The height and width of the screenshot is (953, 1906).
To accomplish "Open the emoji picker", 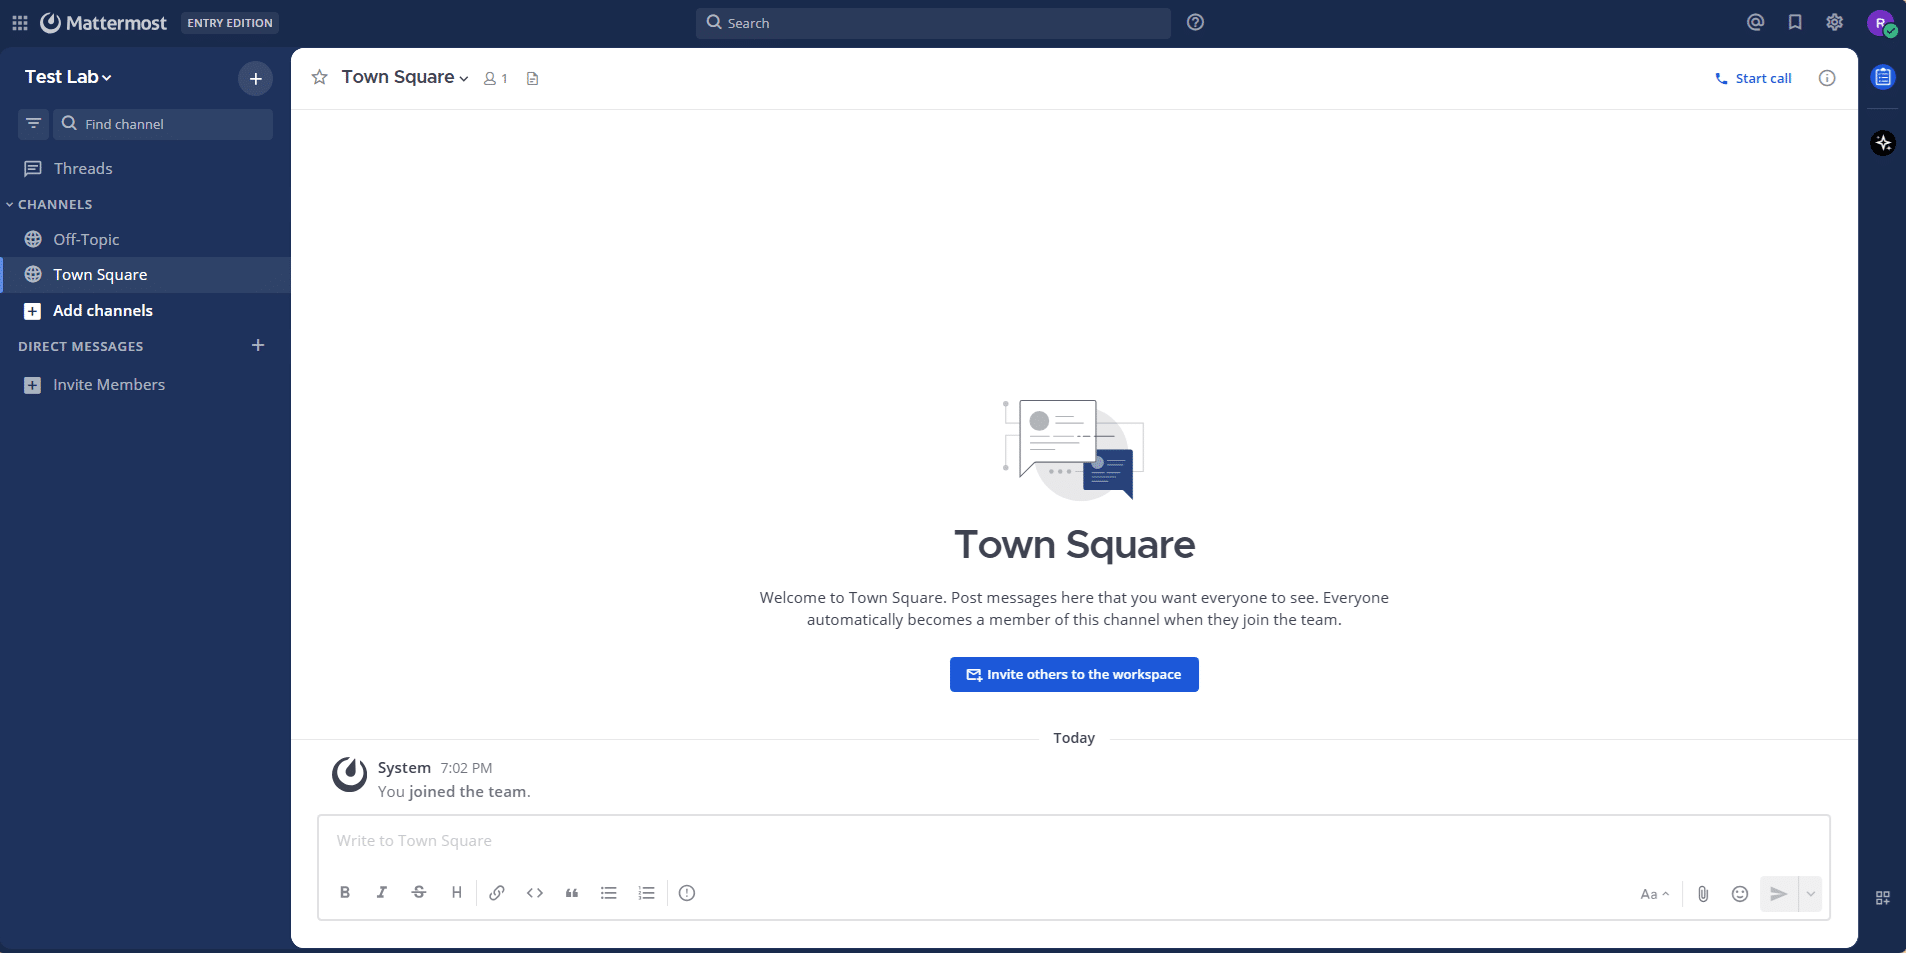I will coord(1740,894).
